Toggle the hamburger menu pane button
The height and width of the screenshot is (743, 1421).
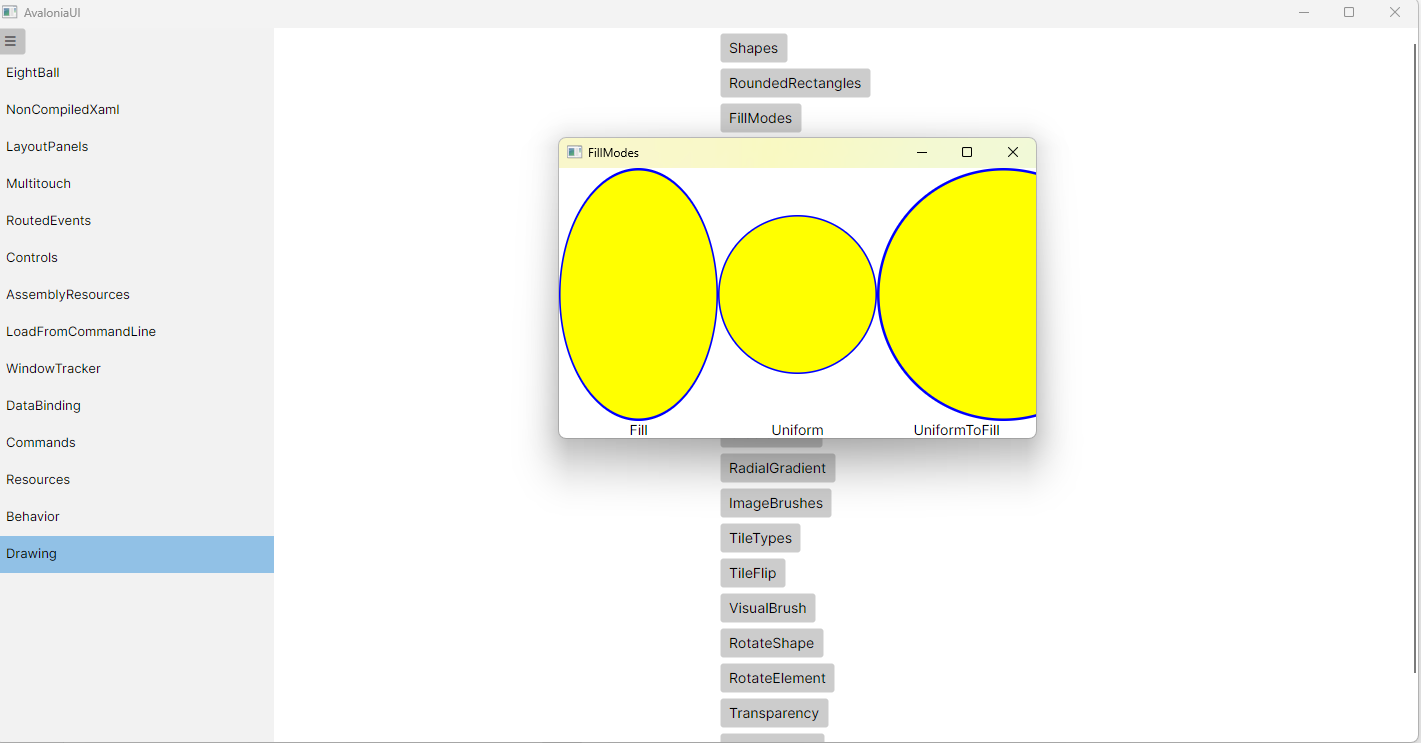12,41
